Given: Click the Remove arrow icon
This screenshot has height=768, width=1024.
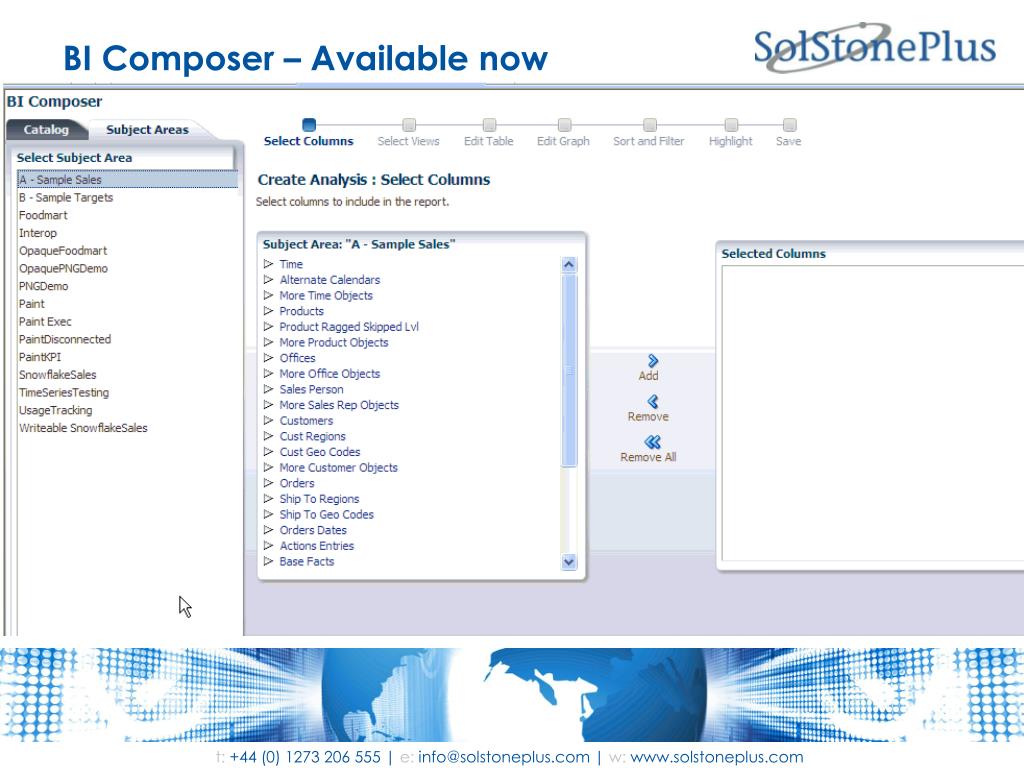Looking at the screenshot, I should click(x=652, y=401).
